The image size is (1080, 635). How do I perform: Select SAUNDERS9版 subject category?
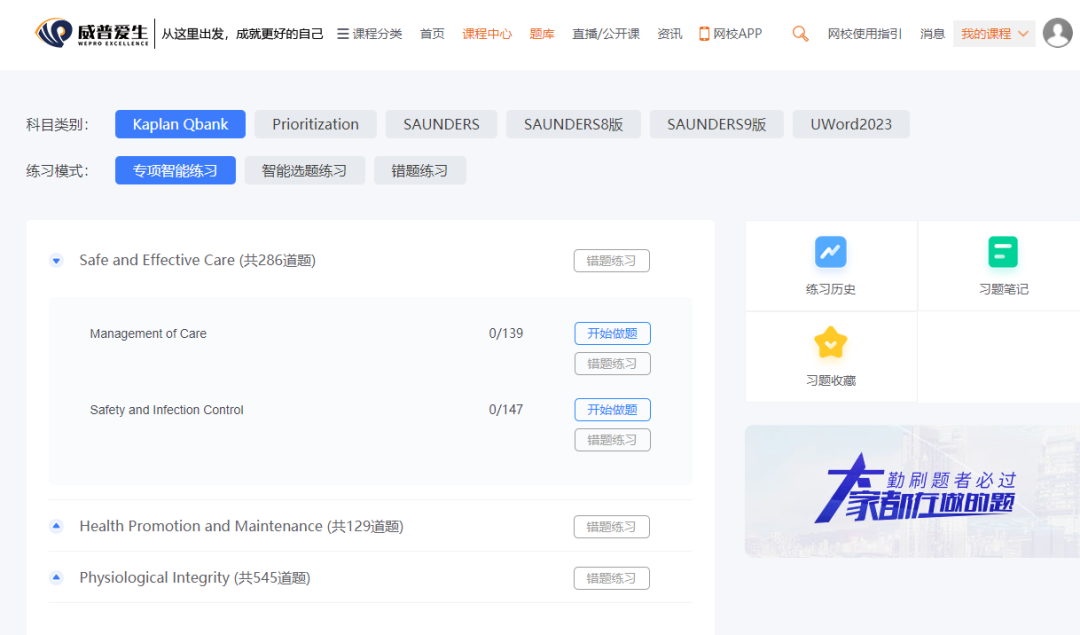click(716, 124)
